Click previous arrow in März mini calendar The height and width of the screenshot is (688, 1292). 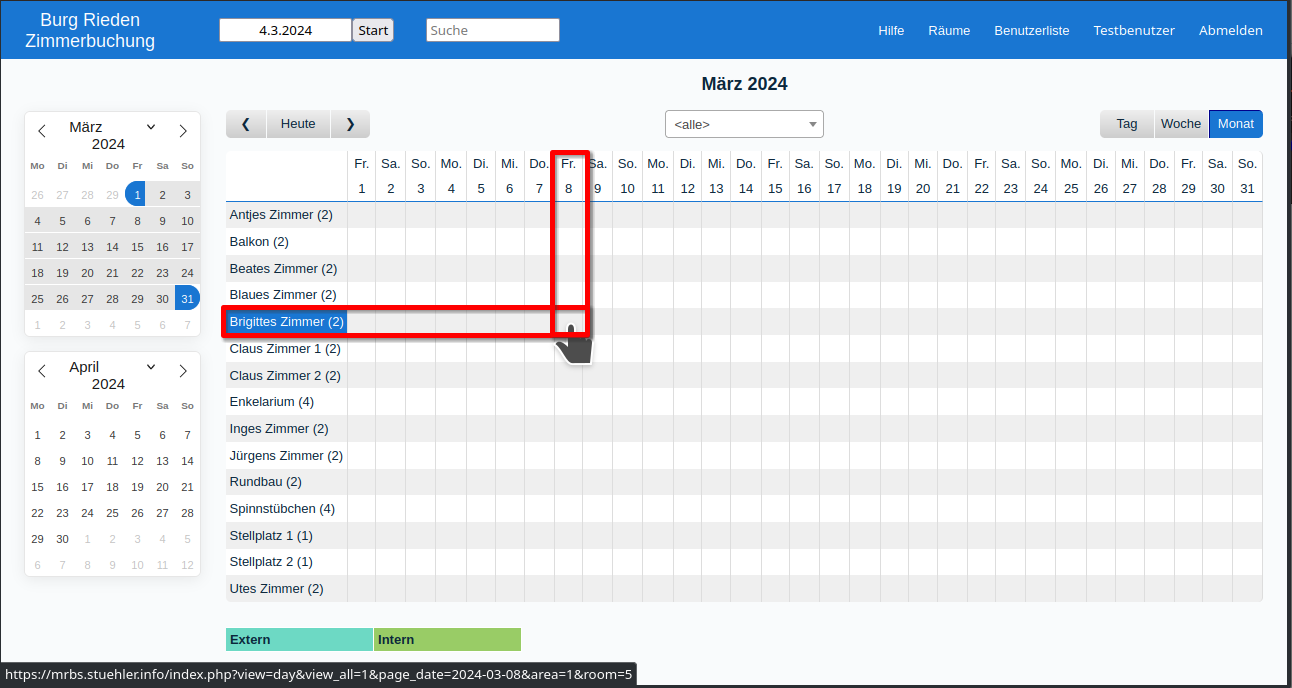tap(42, 131)
